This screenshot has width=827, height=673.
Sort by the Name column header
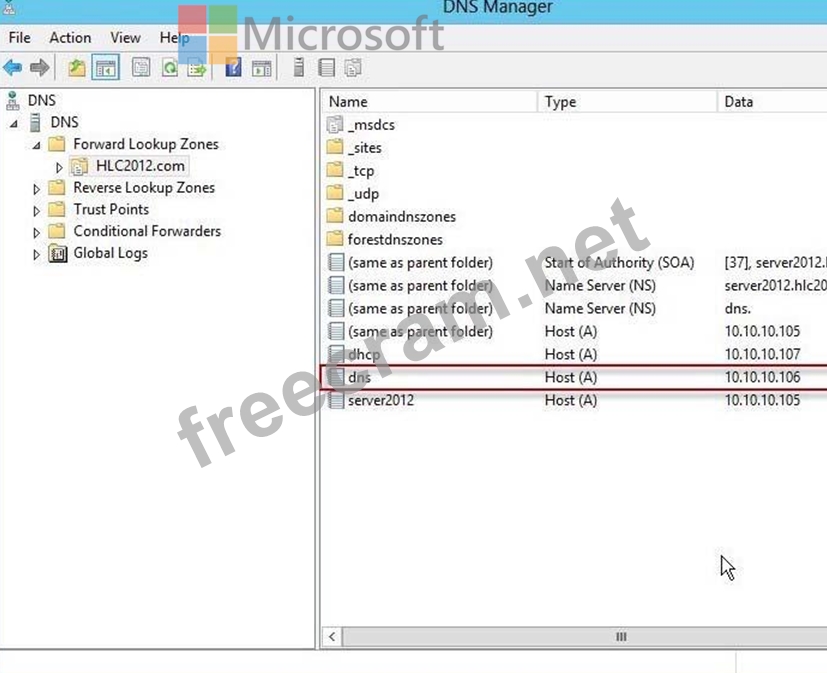(429, 102)
